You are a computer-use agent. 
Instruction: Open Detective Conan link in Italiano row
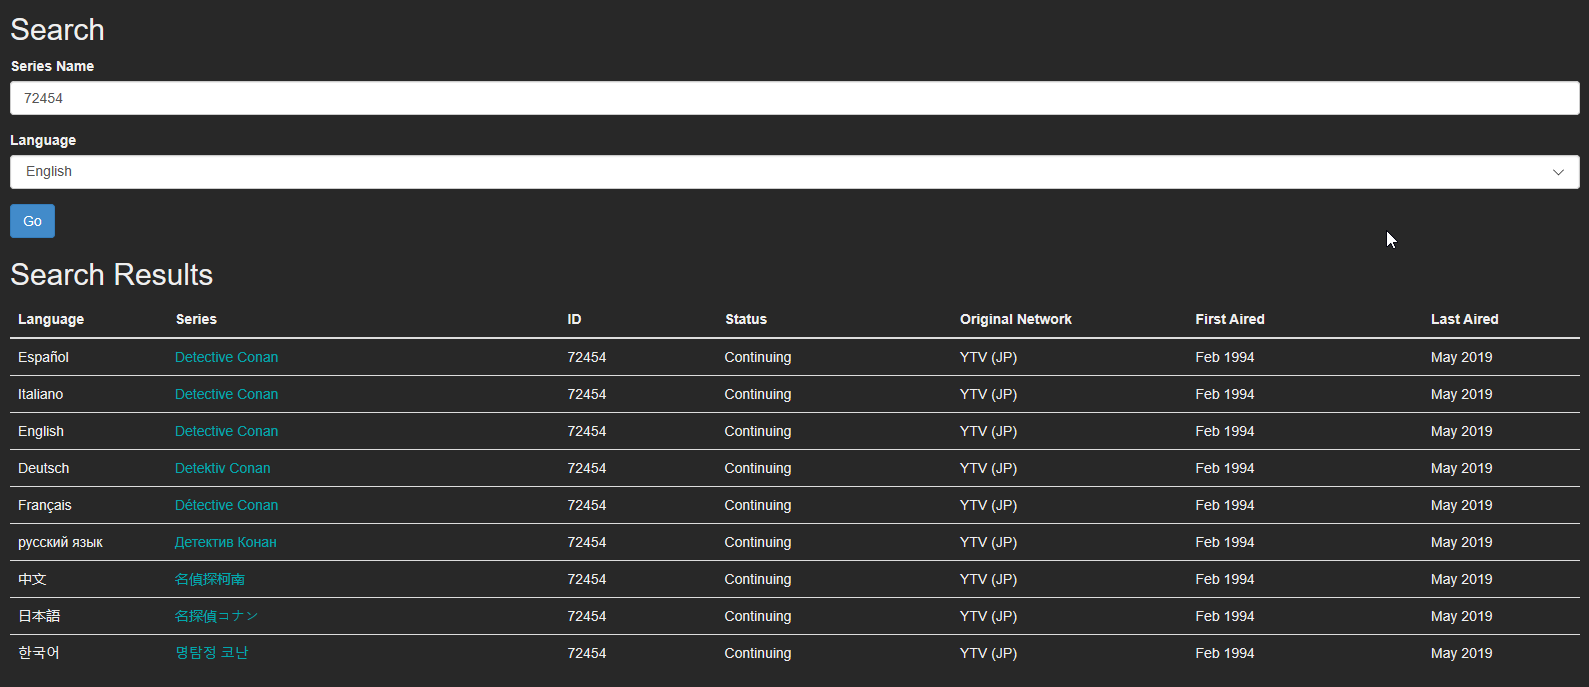227,394
